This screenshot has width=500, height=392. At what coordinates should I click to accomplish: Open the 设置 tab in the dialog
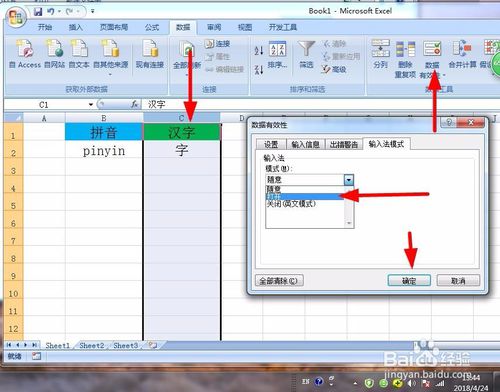[x=271, y=144]
